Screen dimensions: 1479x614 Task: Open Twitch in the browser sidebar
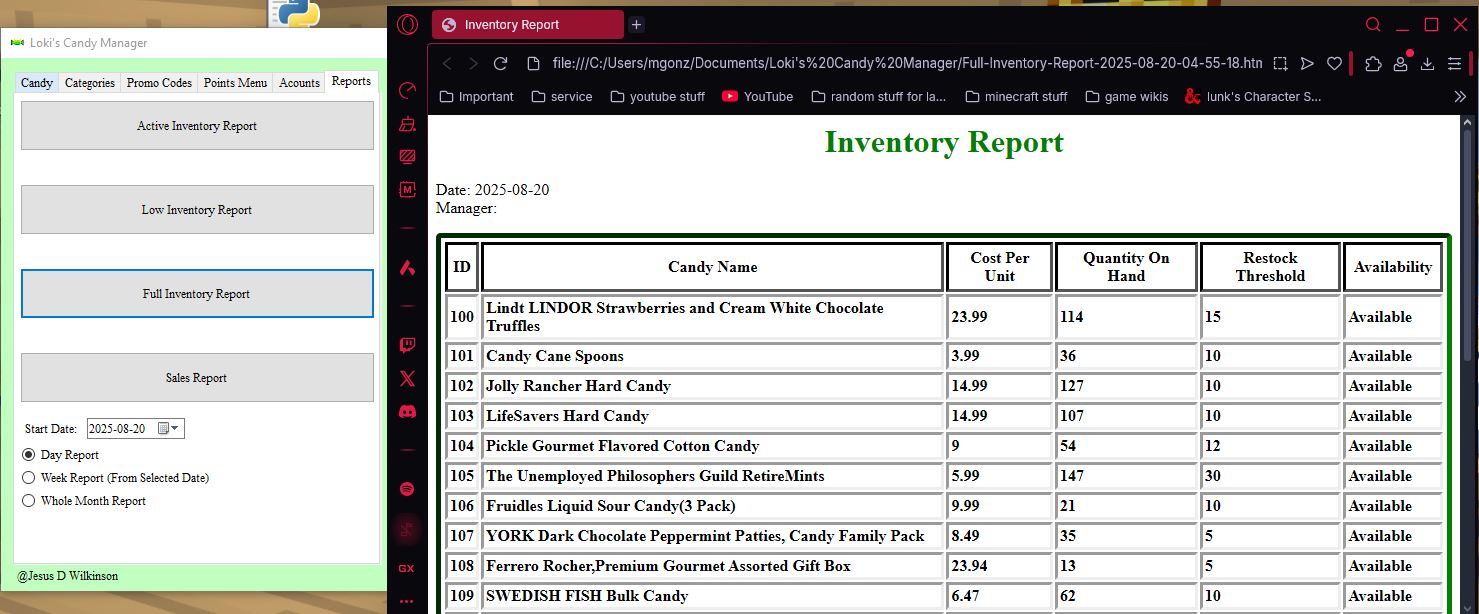pyautogui.click(x=407, y=346)
